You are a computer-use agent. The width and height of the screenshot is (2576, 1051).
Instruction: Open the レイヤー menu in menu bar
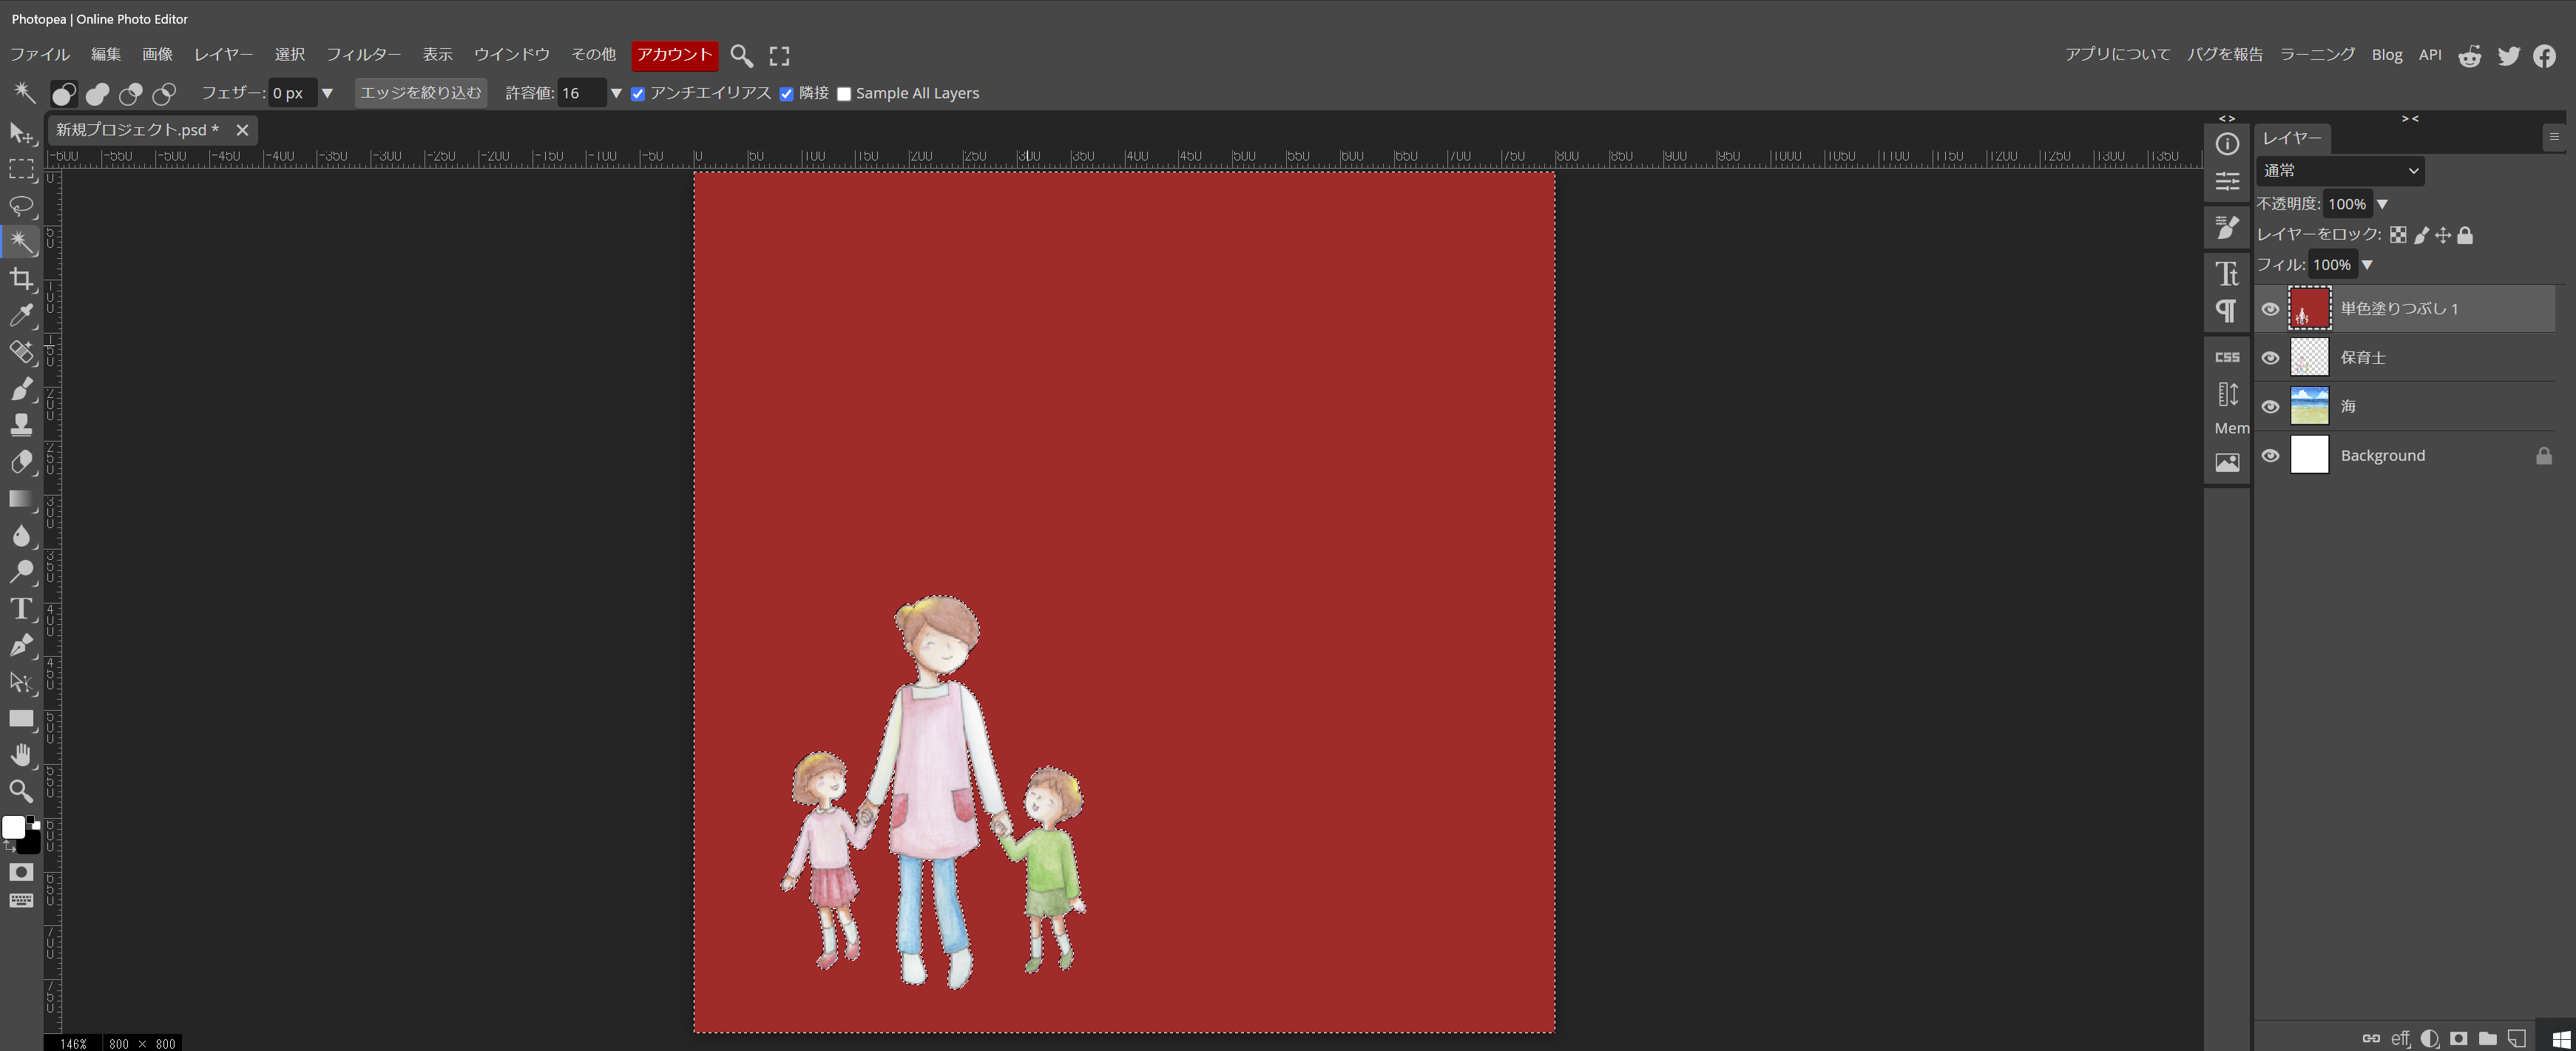223,54
